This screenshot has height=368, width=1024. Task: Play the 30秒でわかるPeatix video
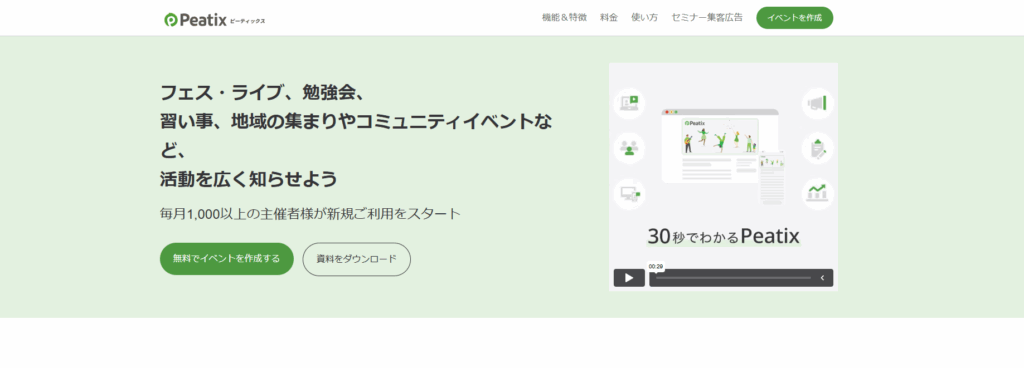tap(629, 278)
